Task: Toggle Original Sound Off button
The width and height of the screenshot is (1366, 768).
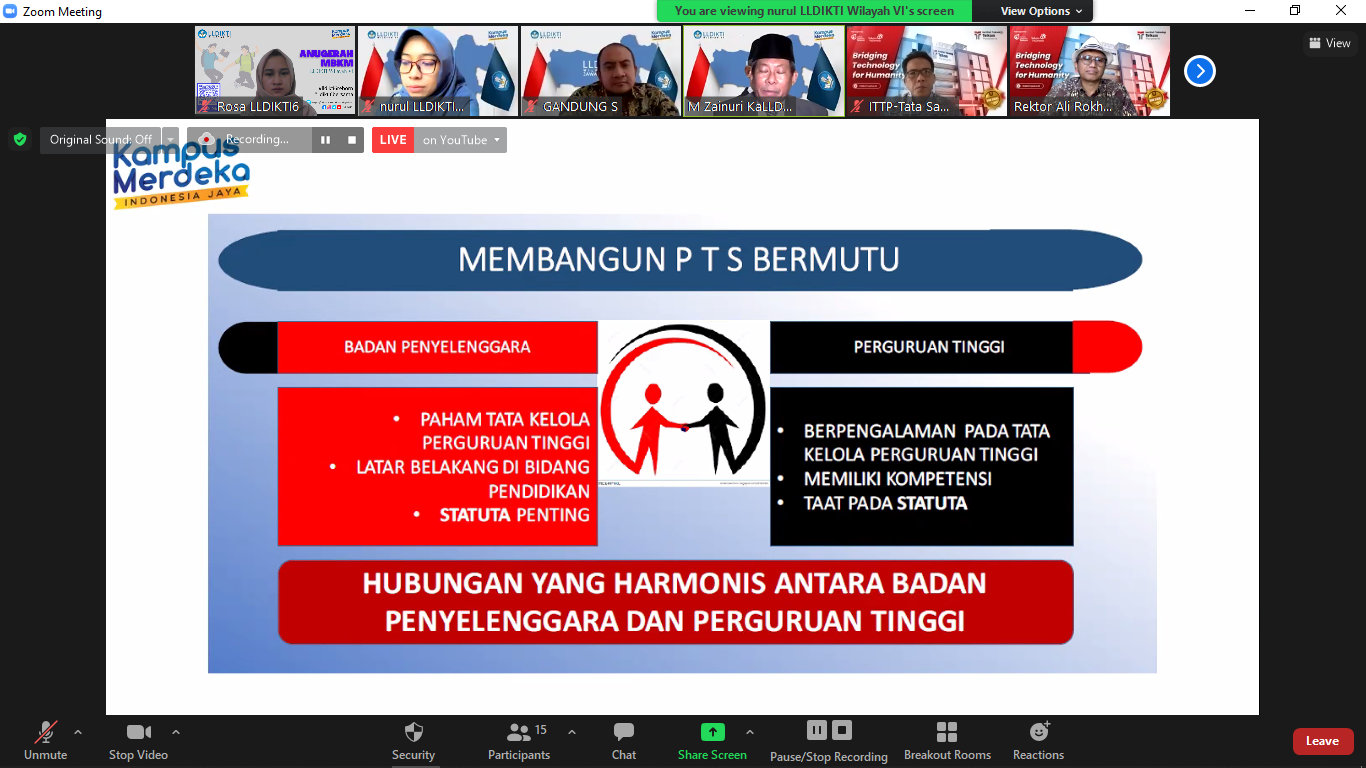Action: [x=100, y=140]
